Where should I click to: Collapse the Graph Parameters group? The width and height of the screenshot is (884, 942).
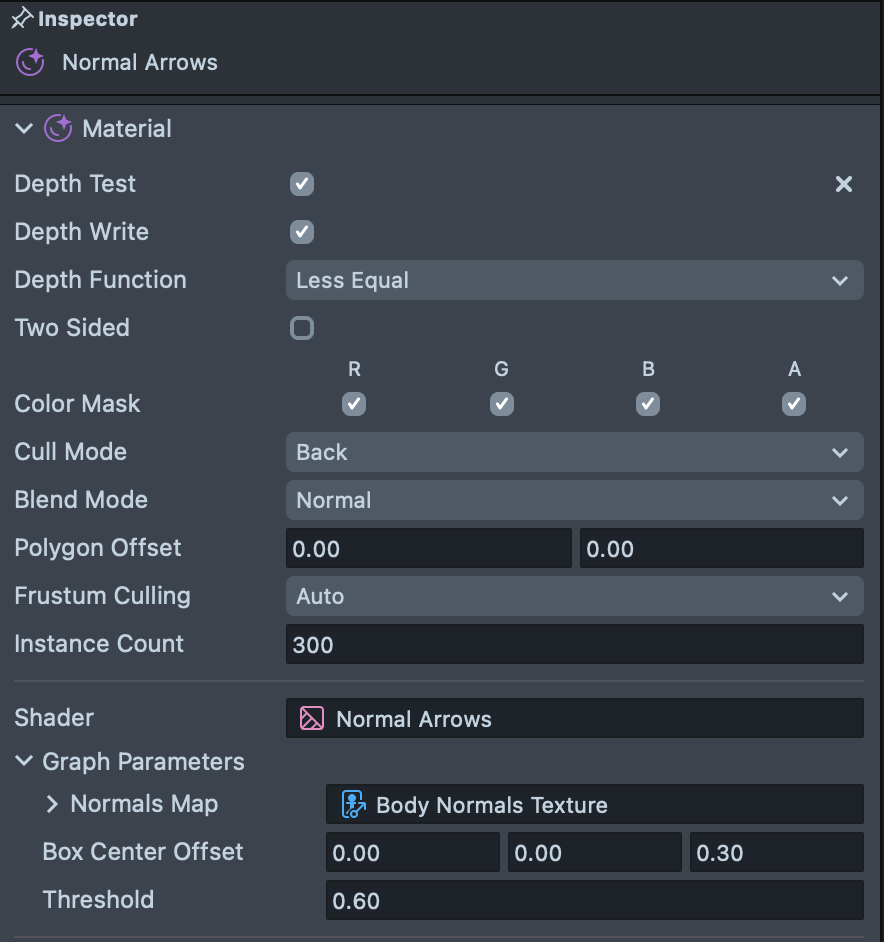24,762
